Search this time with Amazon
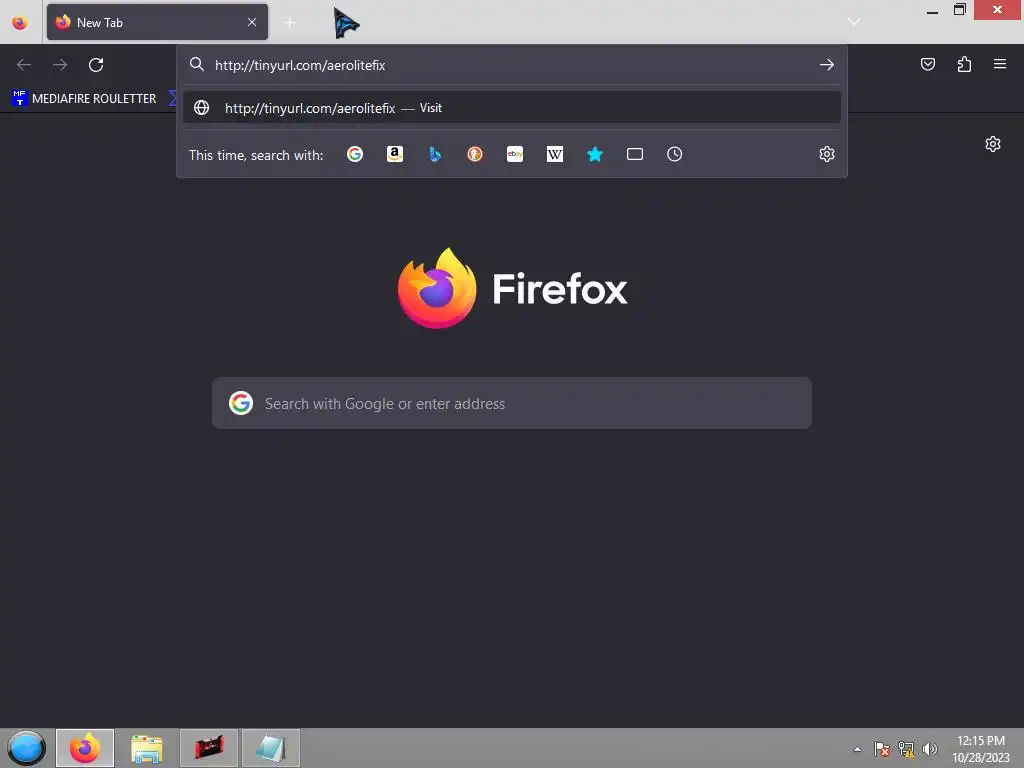The height and width of the screenshot is (768, 1024). 394,154
